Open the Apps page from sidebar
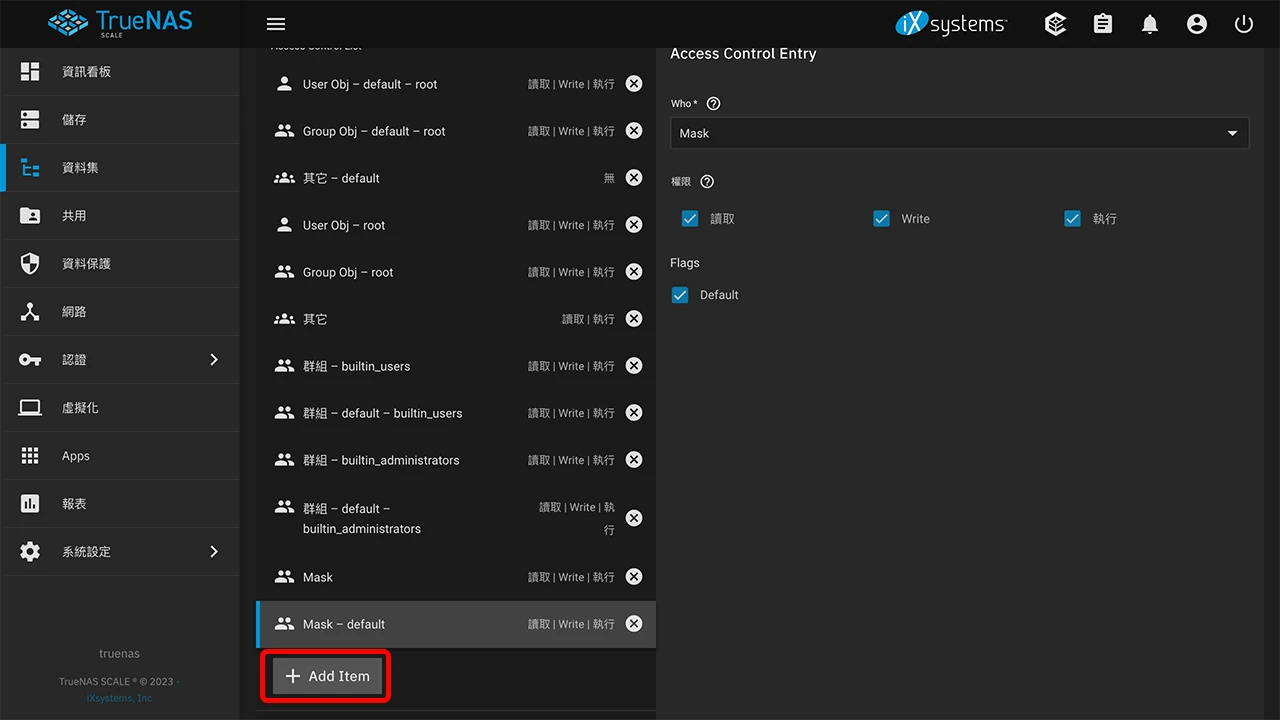1280x720 pixels. 76,456
